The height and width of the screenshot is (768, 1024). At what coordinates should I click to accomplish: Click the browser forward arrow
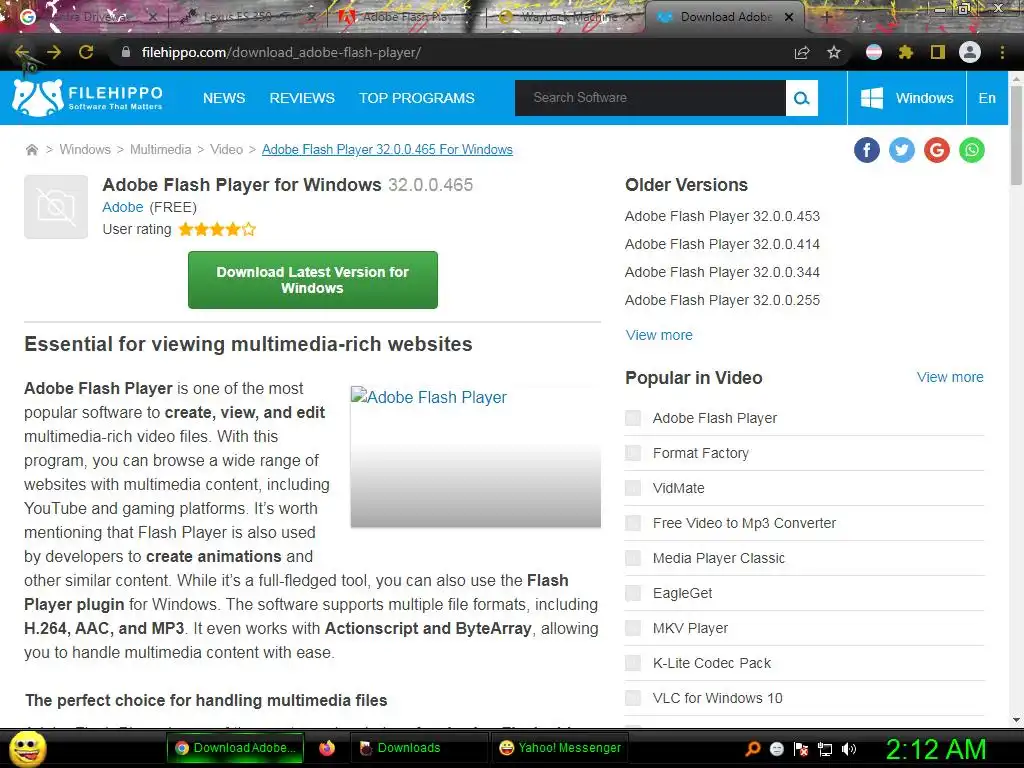point(54,52)
